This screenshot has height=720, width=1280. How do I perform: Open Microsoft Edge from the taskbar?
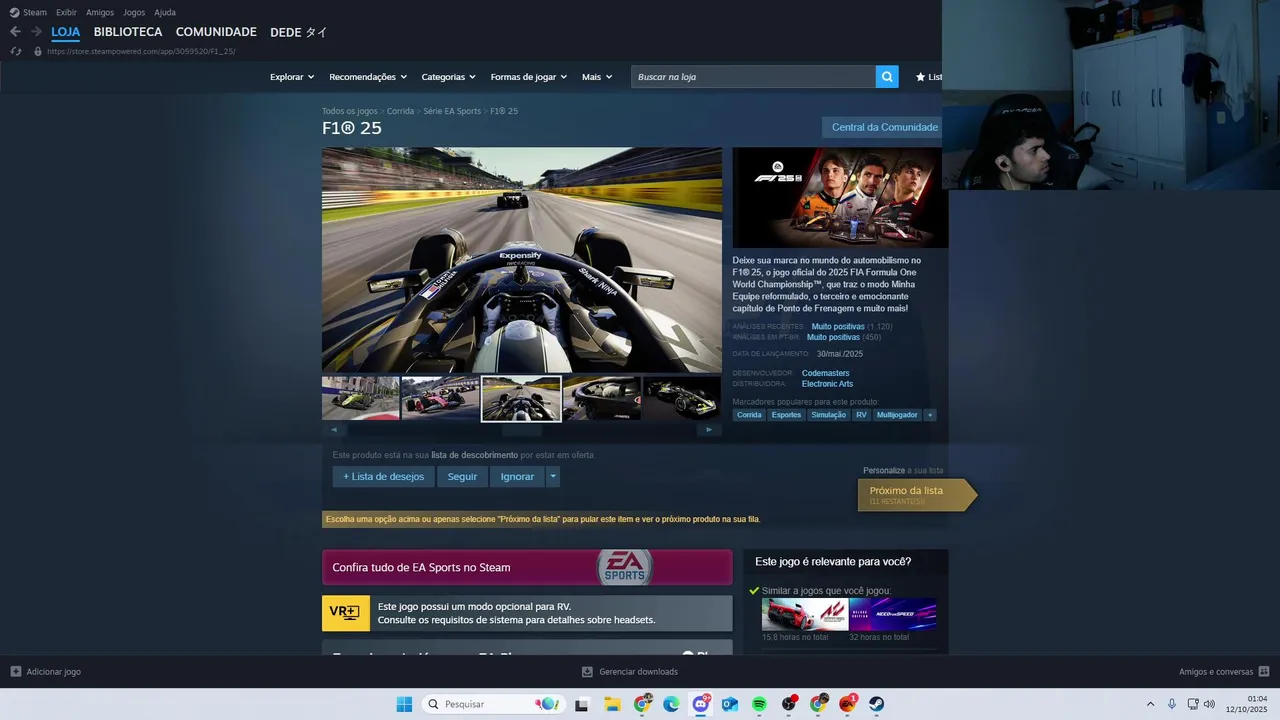click(x=671, y=704)
